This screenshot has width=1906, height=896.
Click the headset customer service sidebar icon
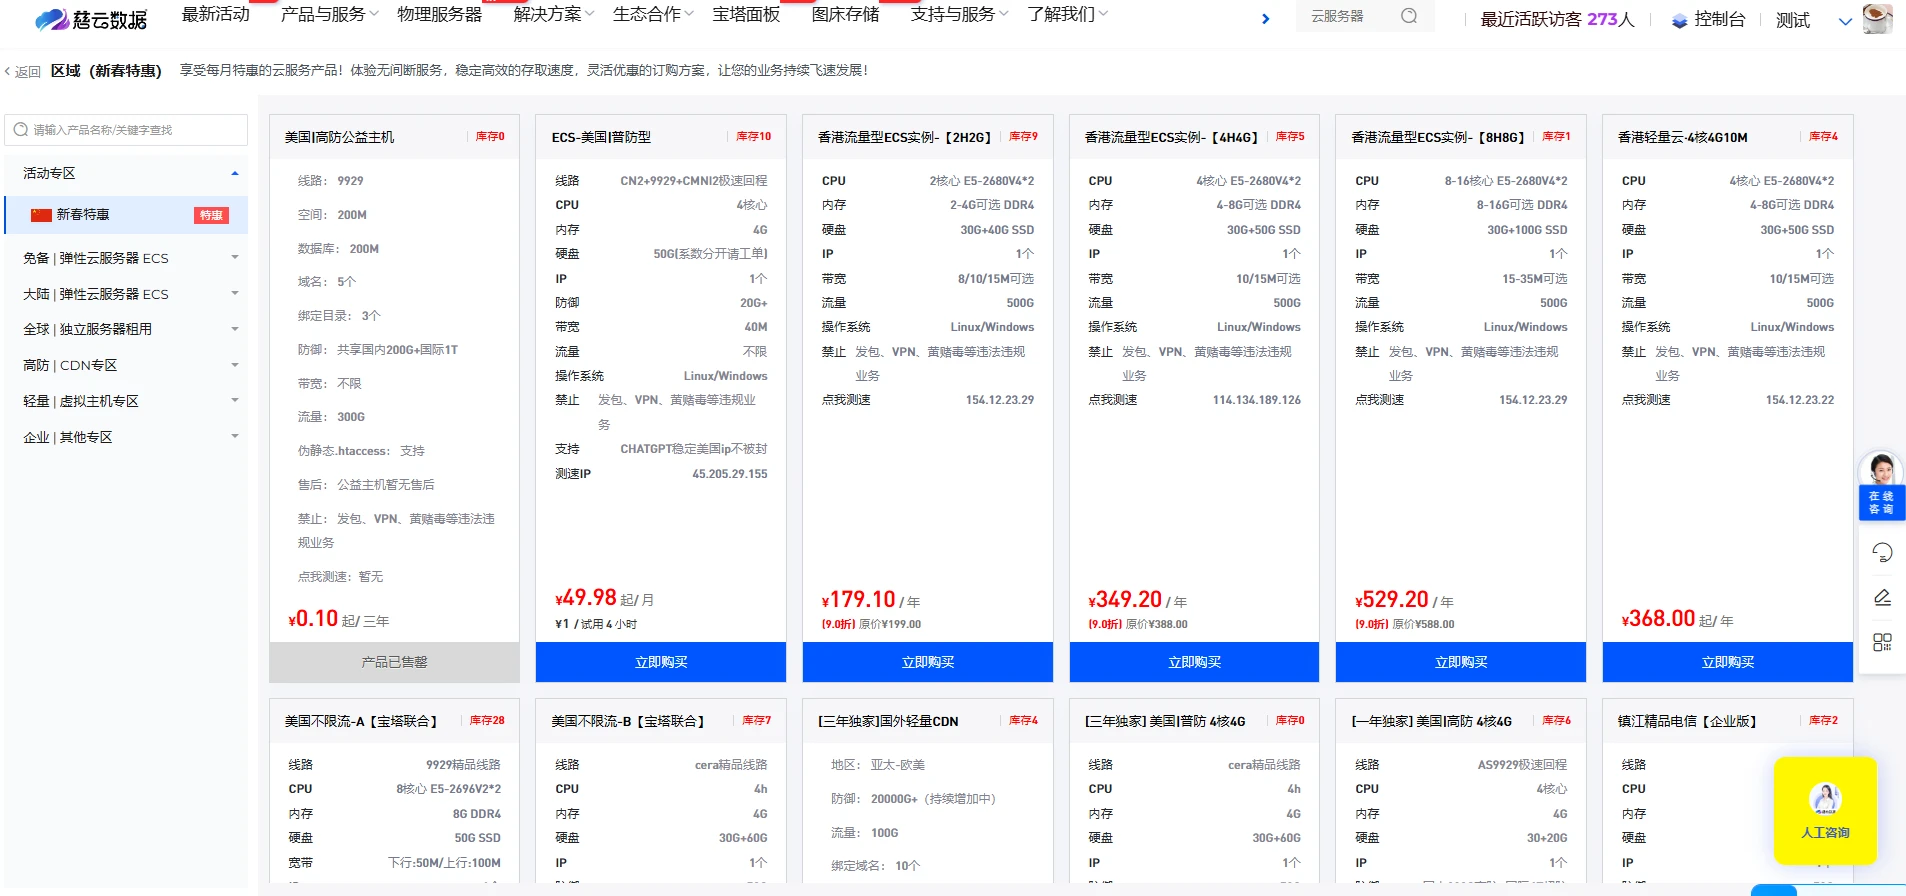coord(1882,552)
